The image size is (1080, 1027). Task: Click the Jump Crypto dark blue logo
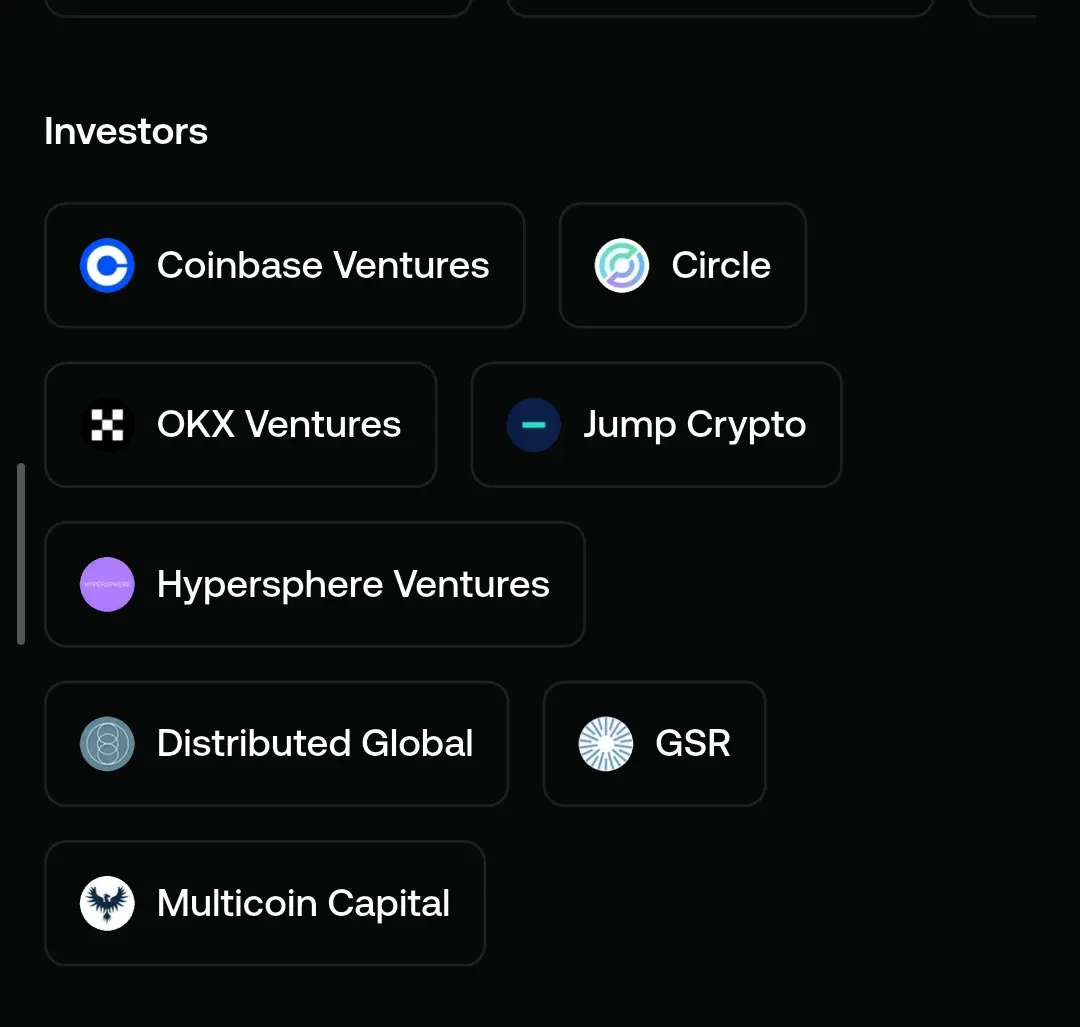533,424
